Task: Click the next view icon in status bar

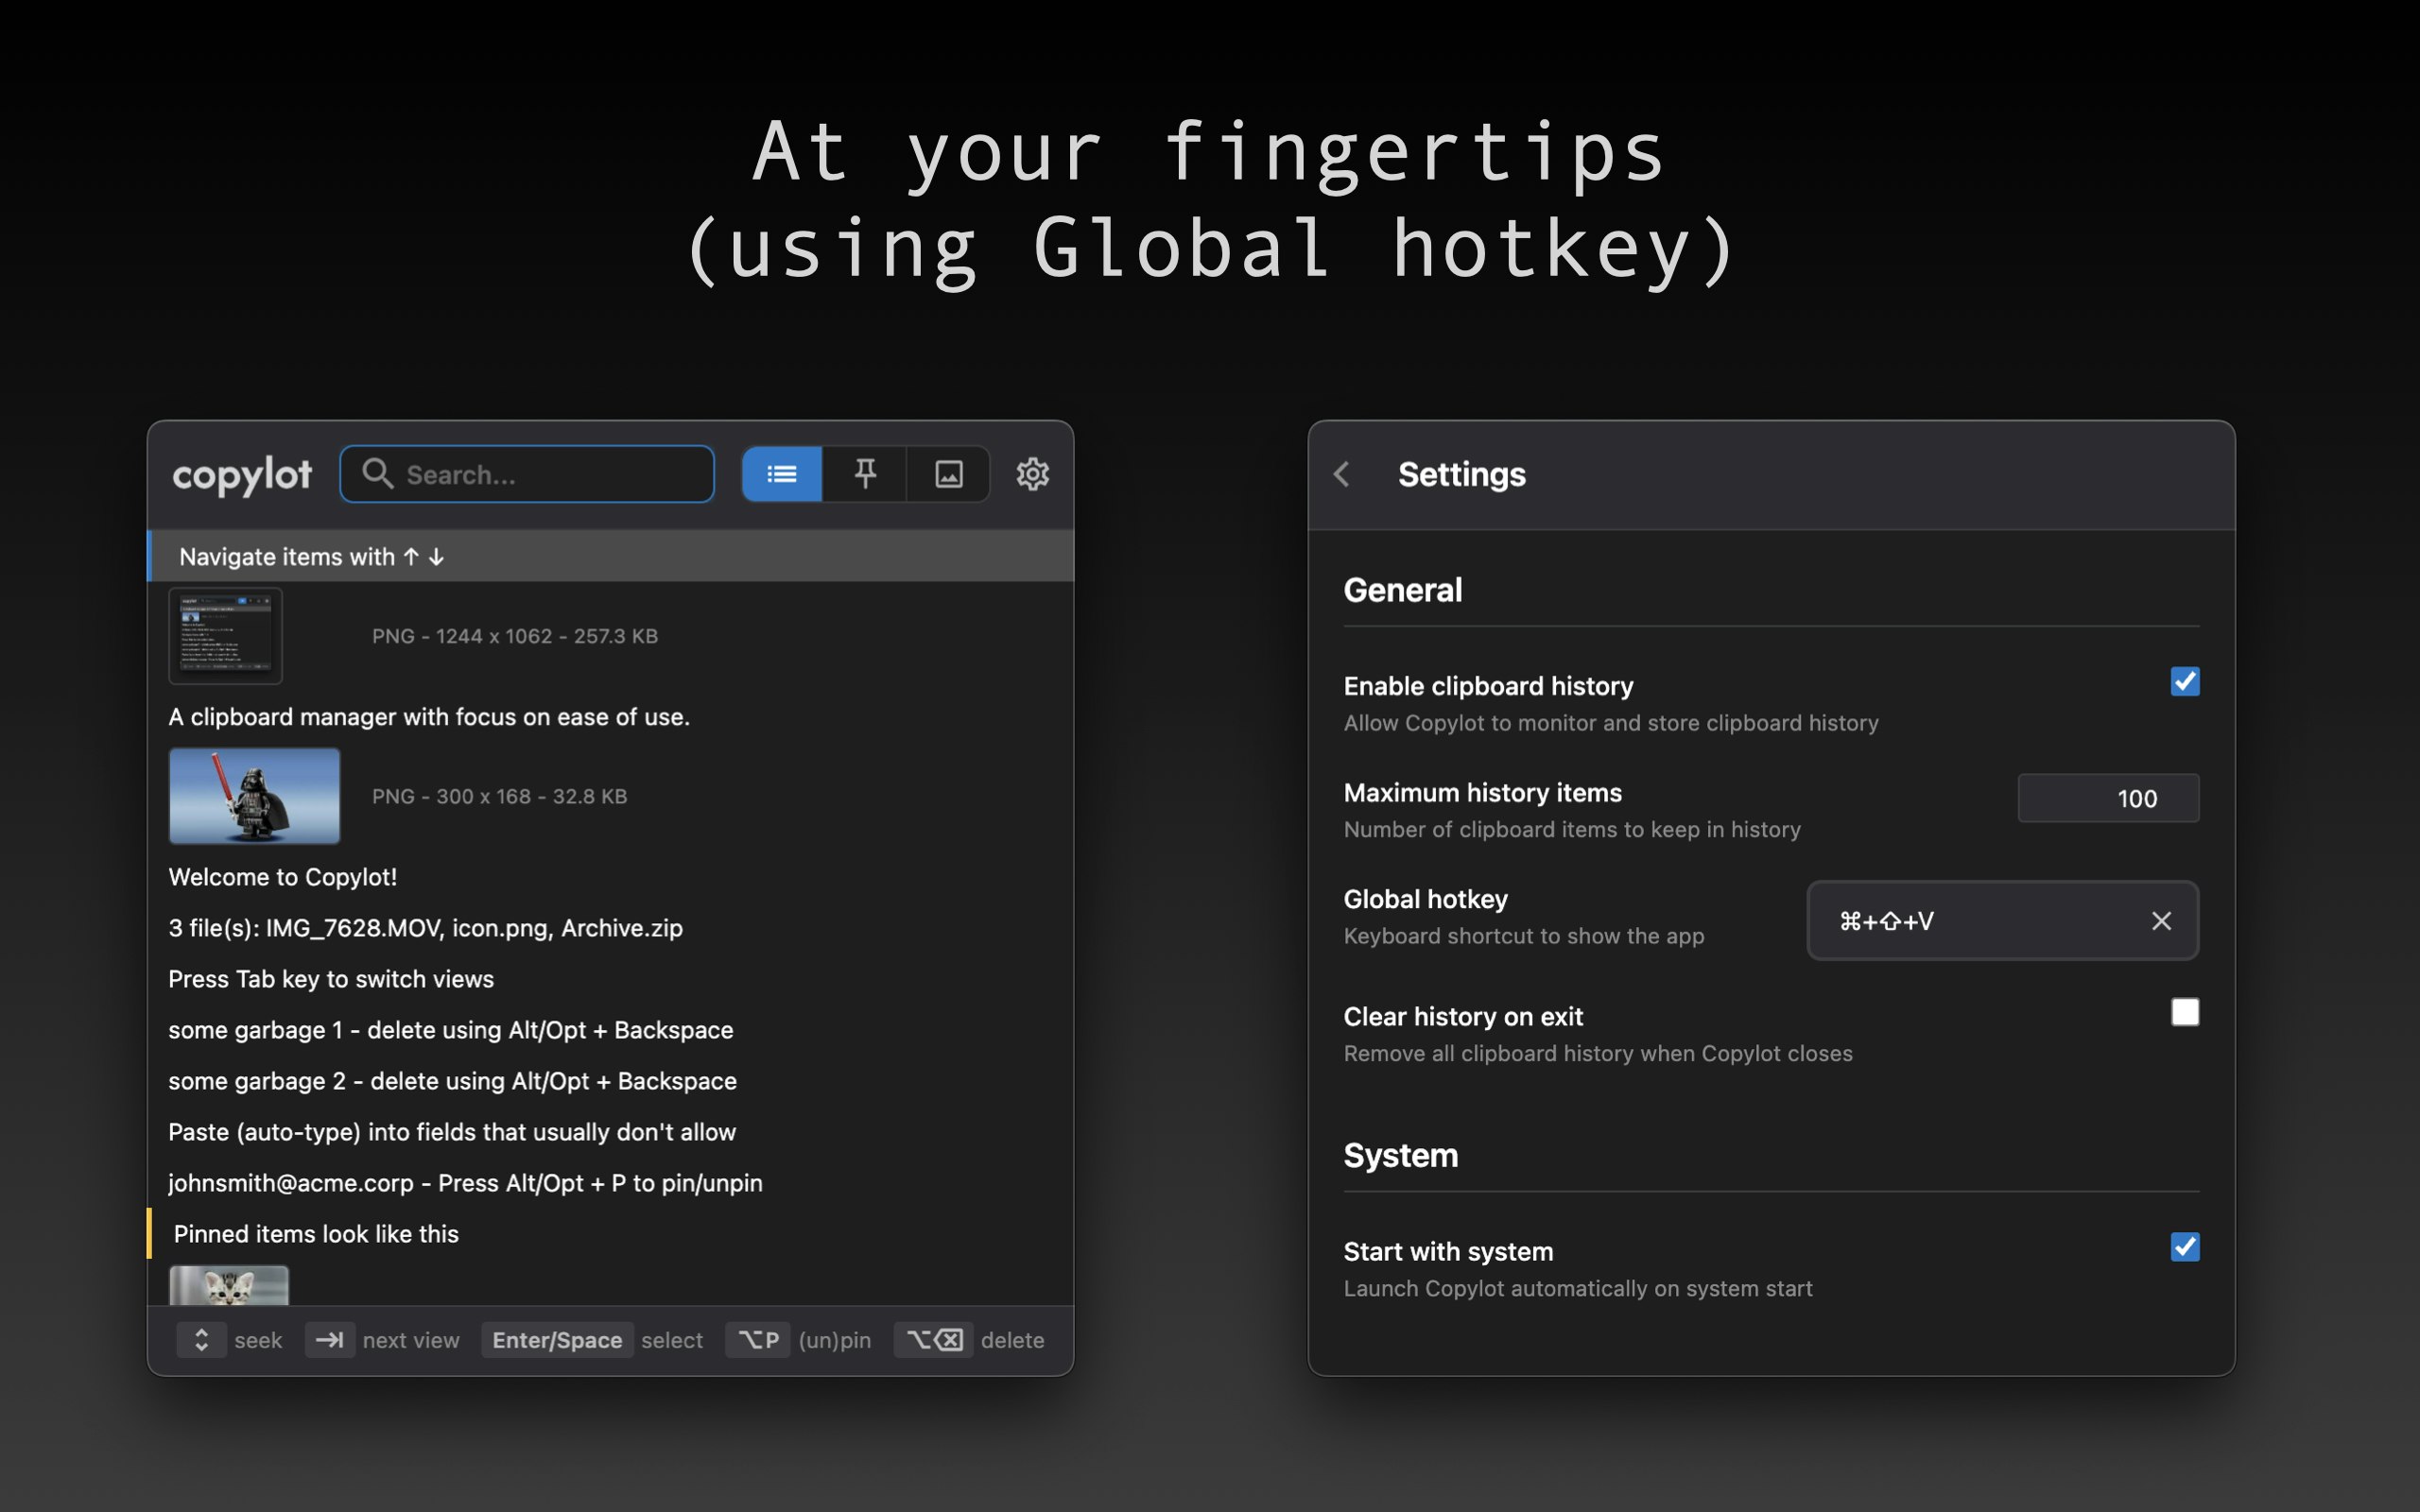Action: tap(329, 1339)
